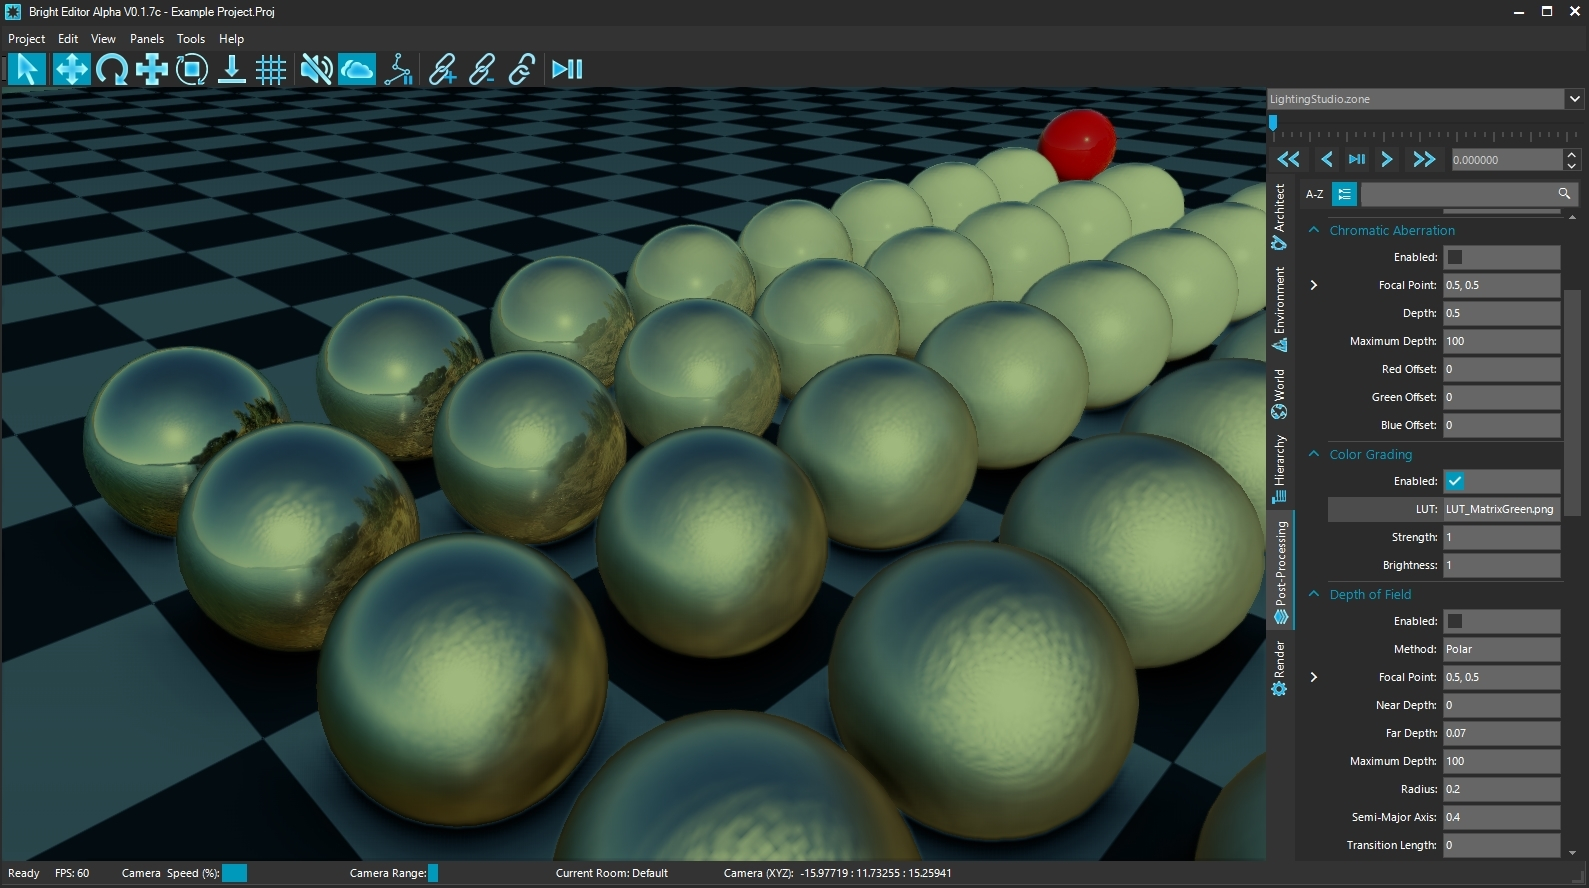This screenshot has height=888, width=1589.
Task: Open the Panels menu
Action: point(147,39)
